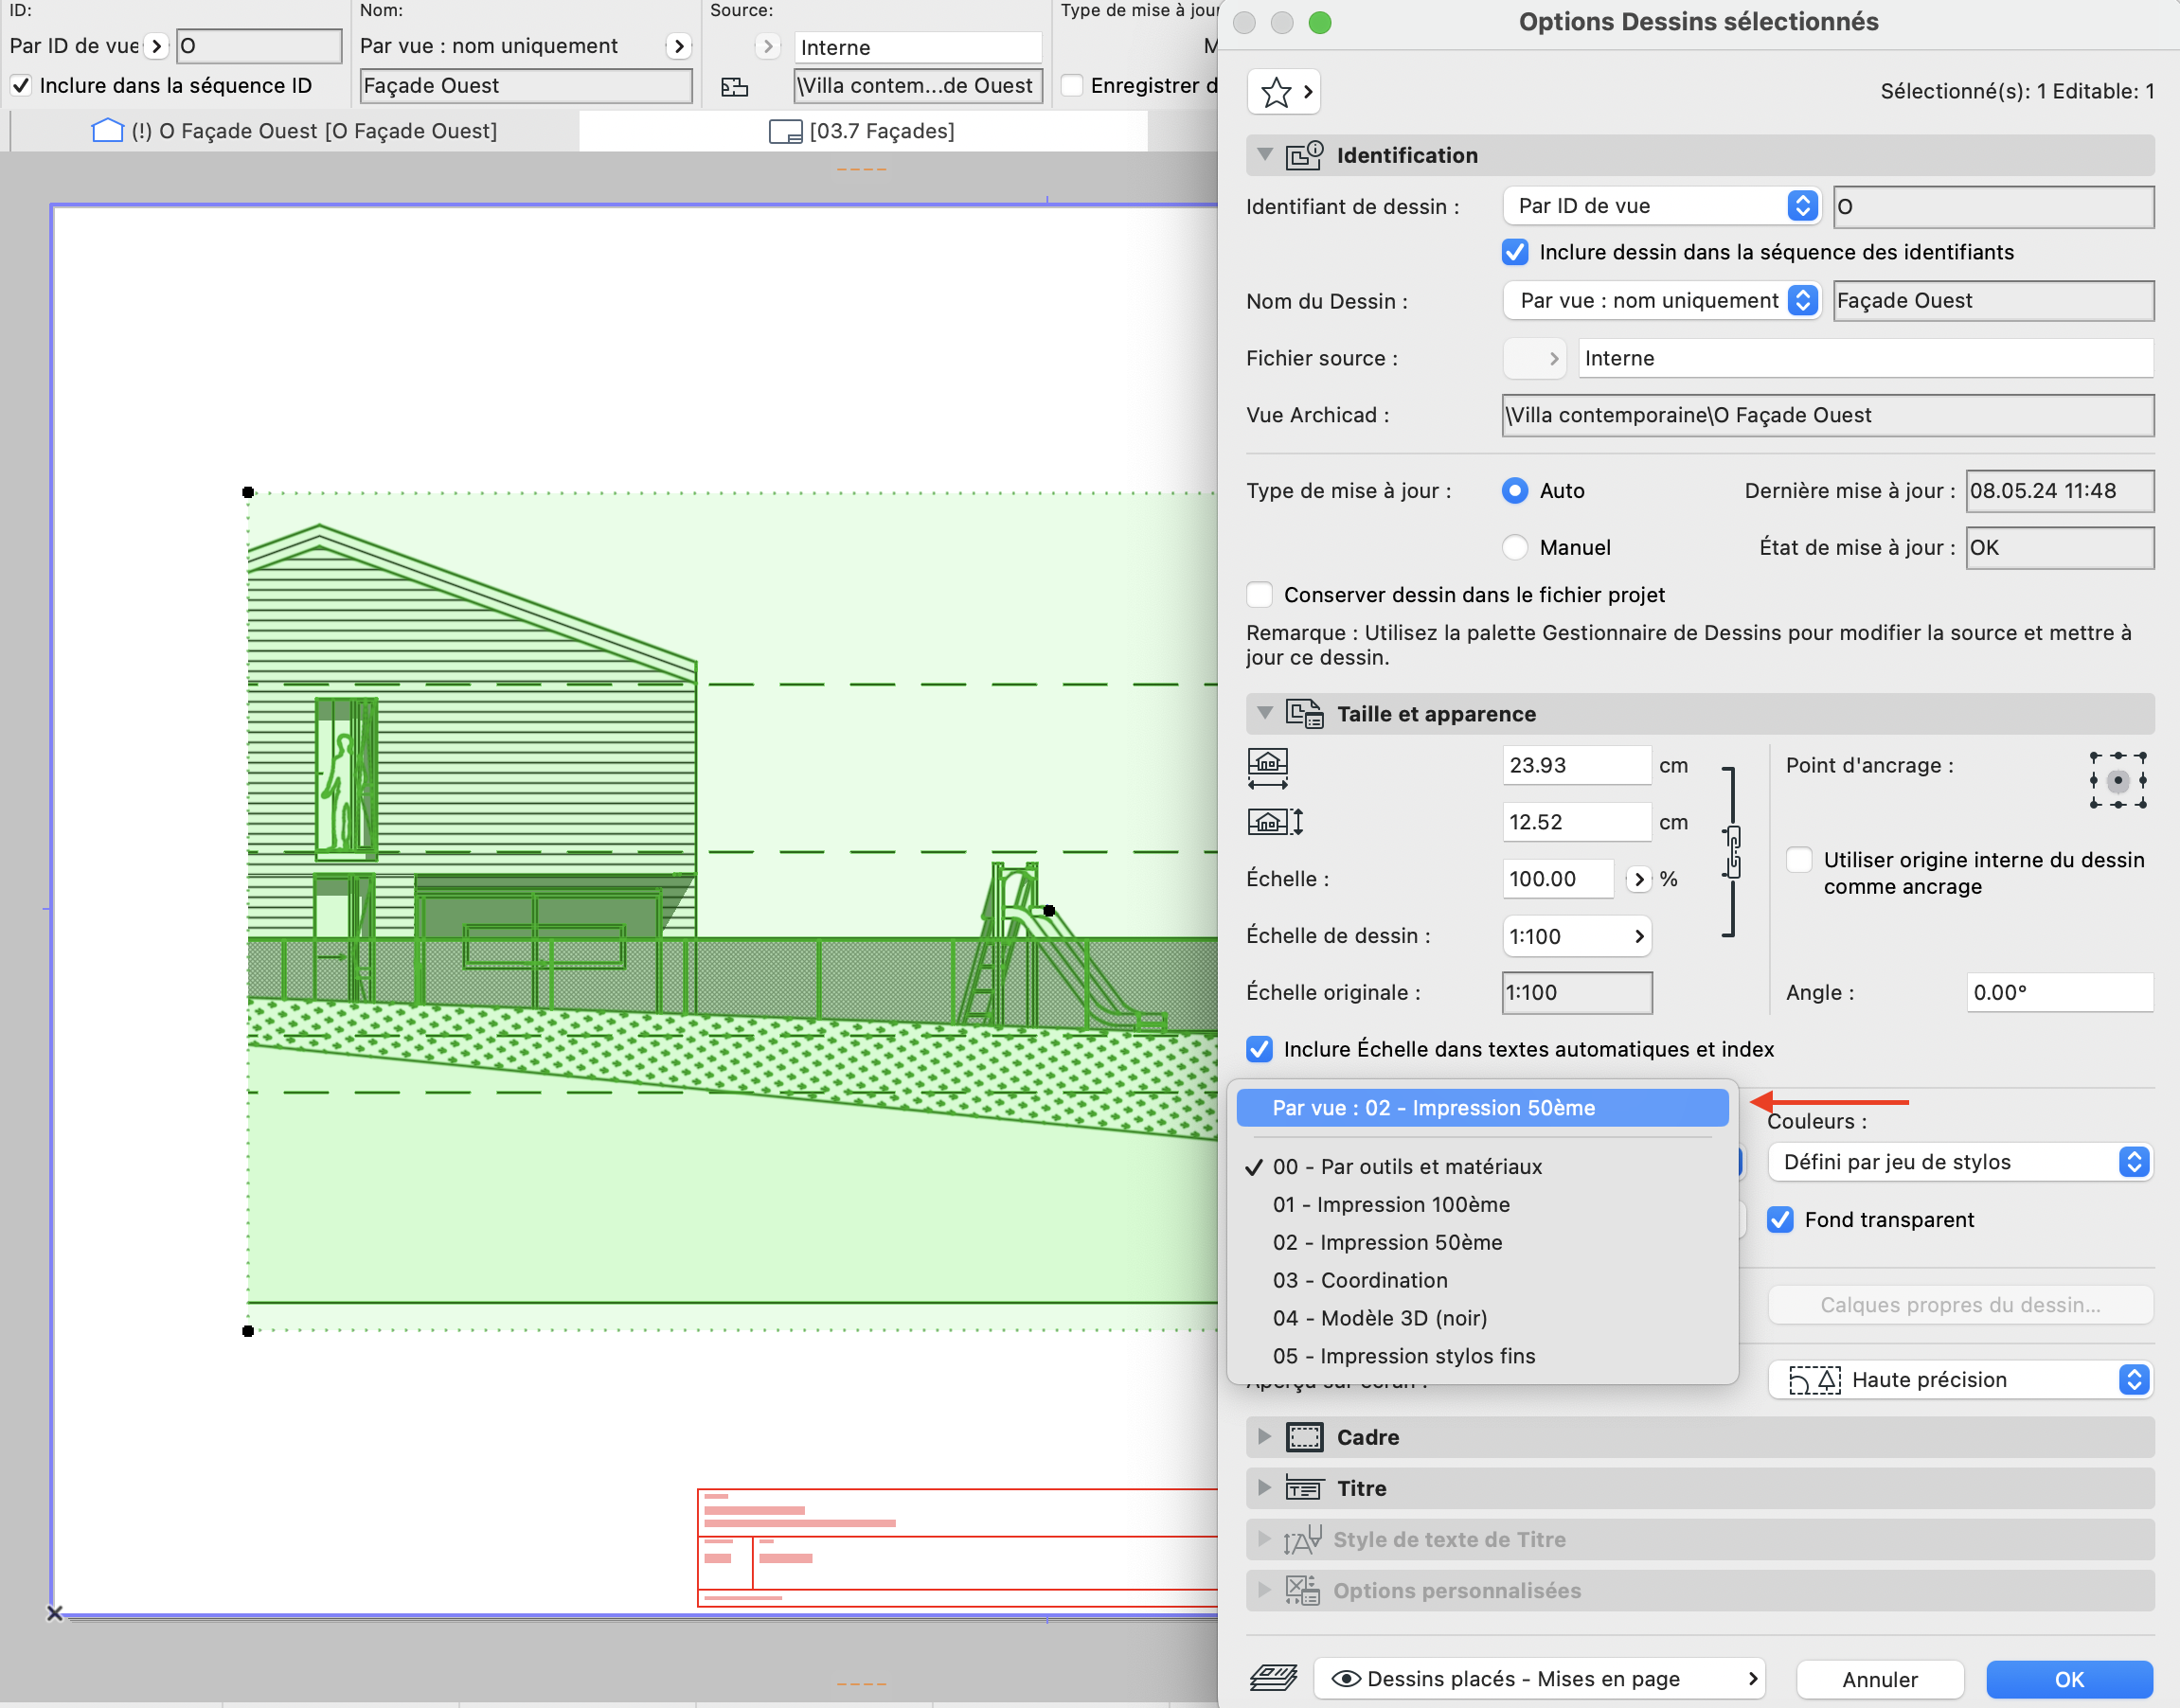
Task: Click the linked source icon in info box
Action: pos(734,87)
